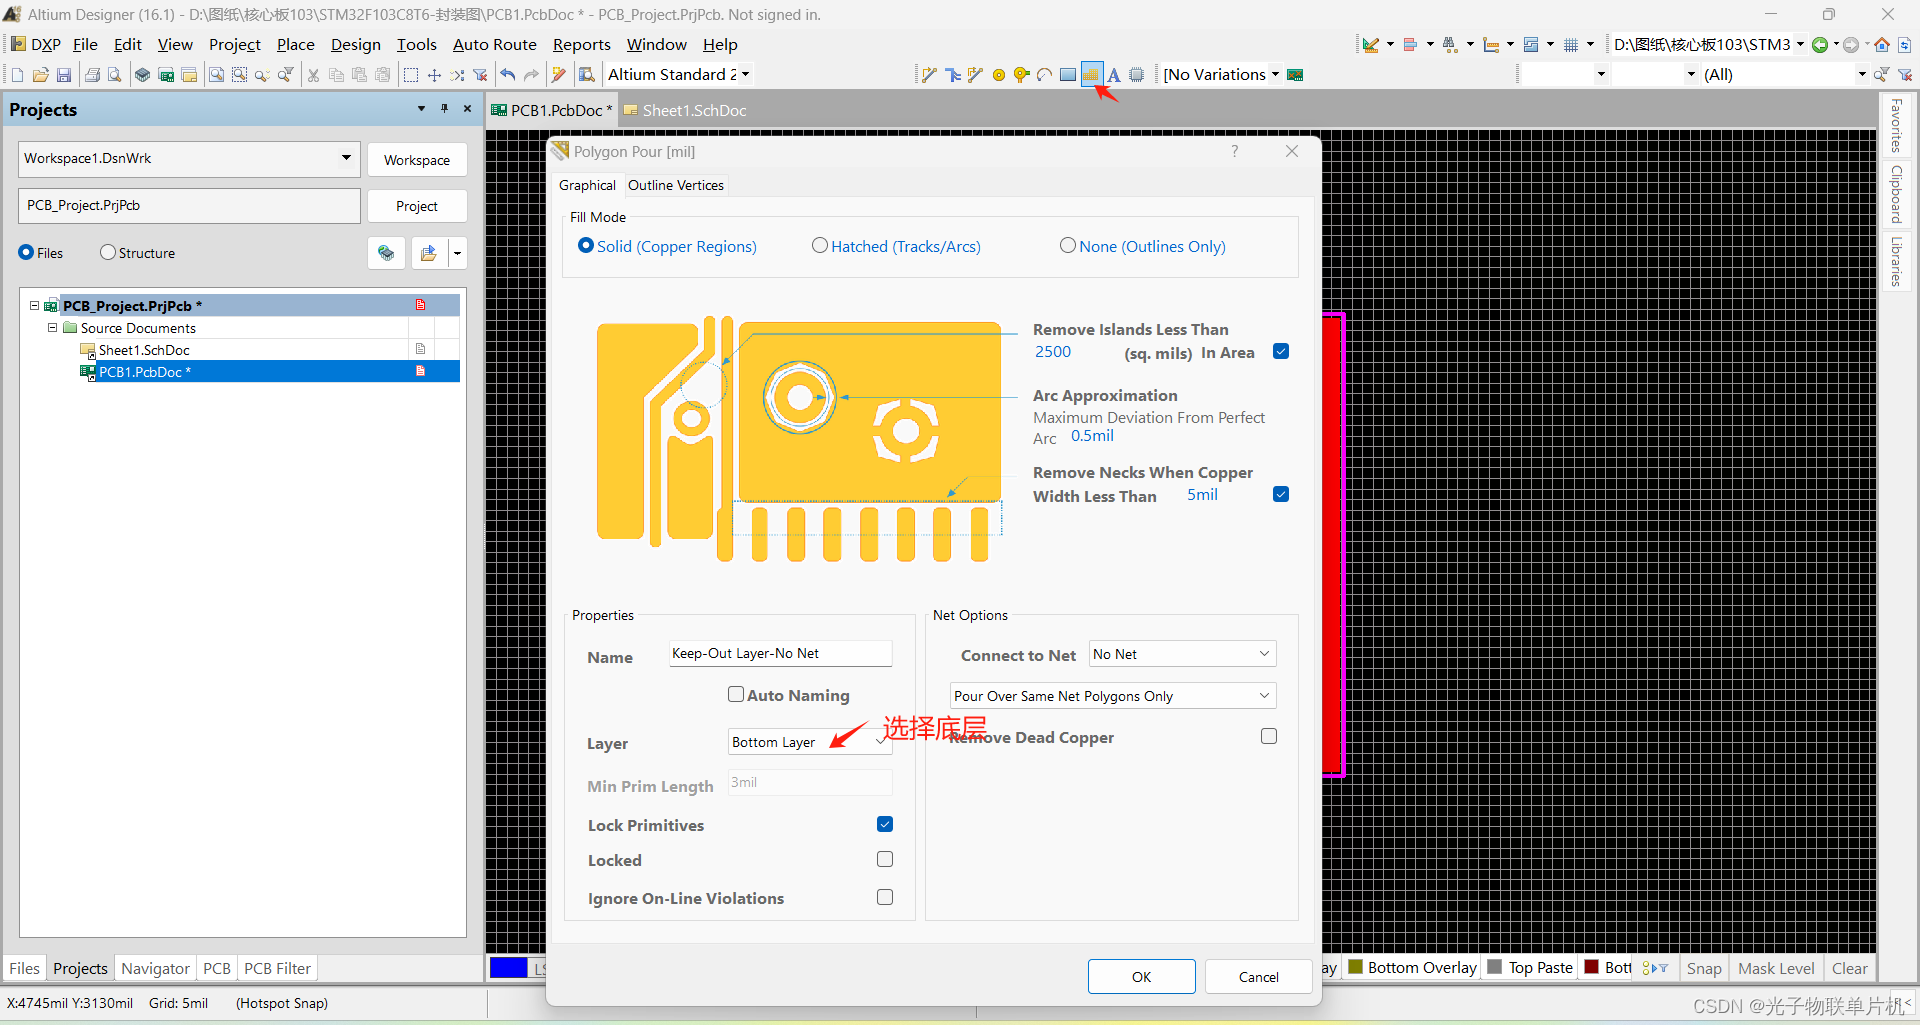
Task: Select the Place Pad tool
Action: (x=998, y=75)
